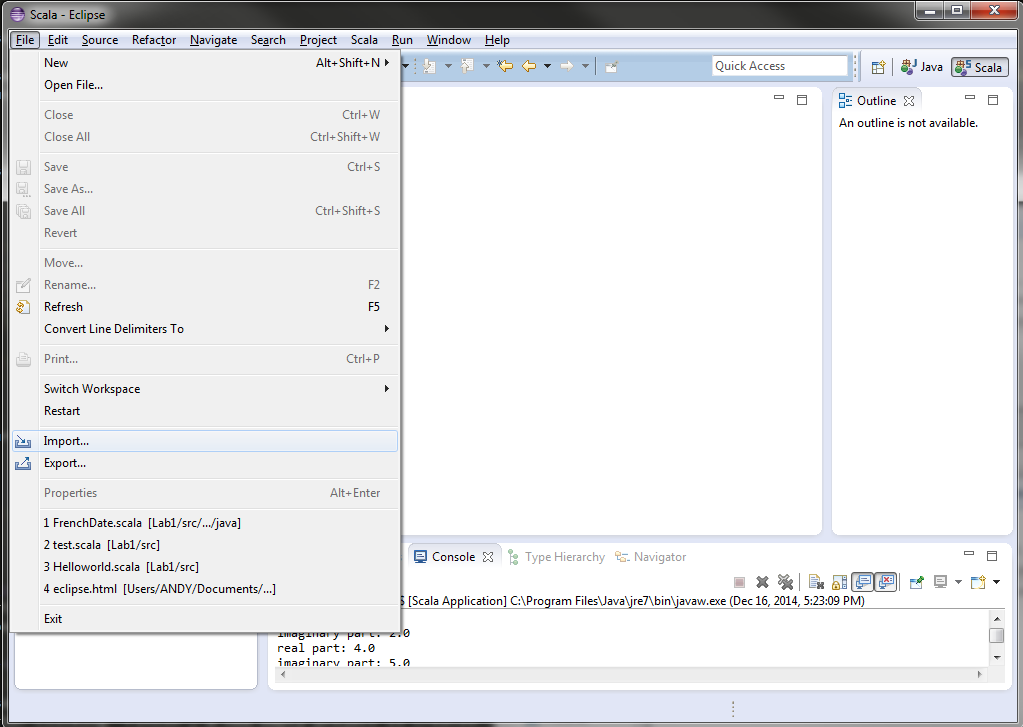Click the Back navigation arrow icon
This screenshot has height=727, width=1023.
pyautogui.click(x=529, y=66)
